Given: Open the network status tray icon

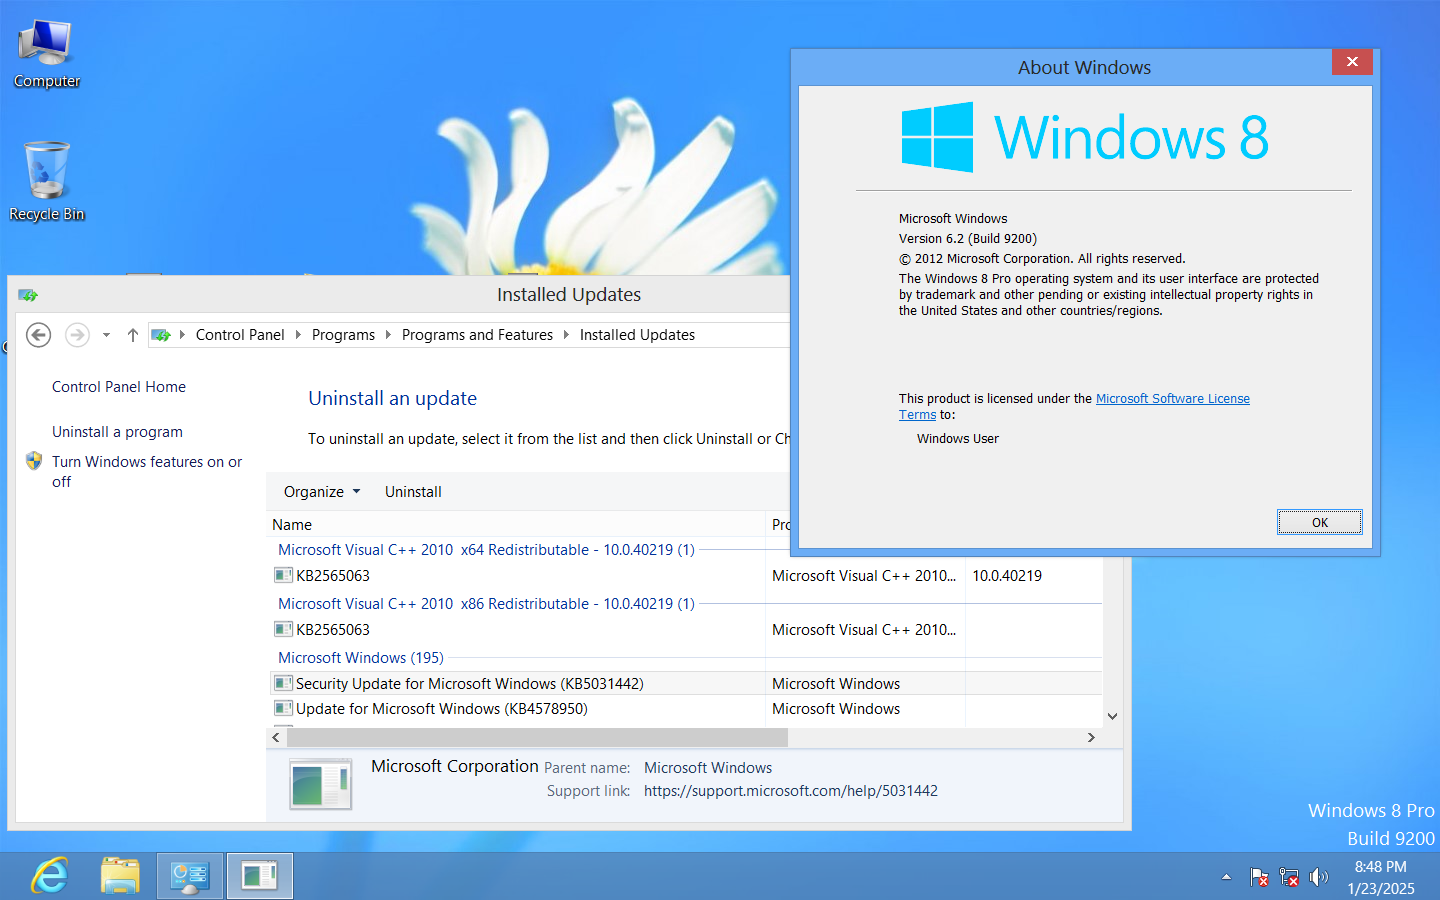Looking at the screenshot, I should 1289,877.
